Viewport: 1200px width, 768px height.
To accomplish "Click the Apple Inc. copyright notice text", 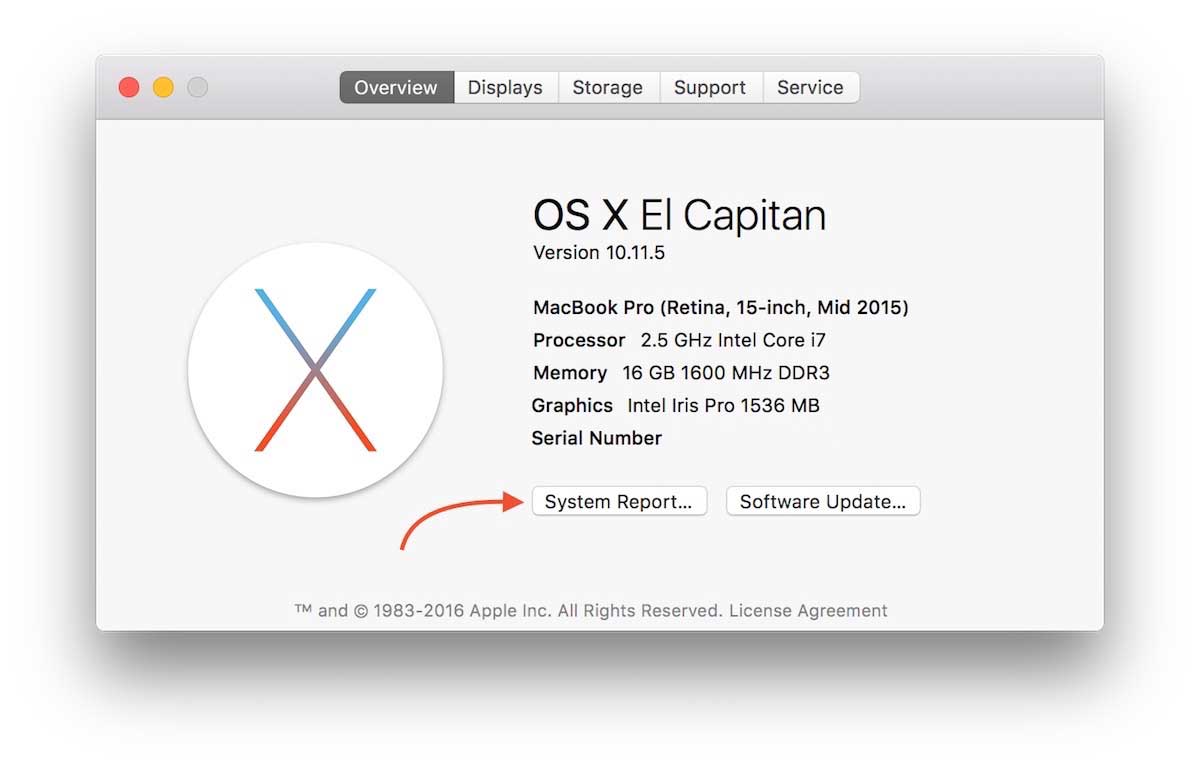I will click(507, 610).
